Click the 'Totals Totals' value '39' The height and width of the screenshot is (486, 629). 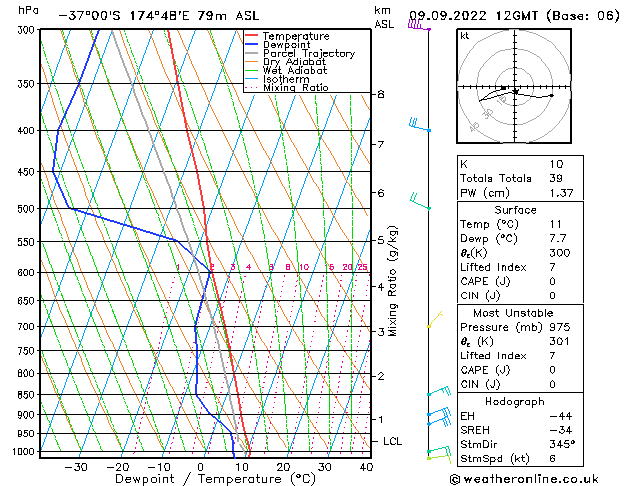tap(556, 178)
